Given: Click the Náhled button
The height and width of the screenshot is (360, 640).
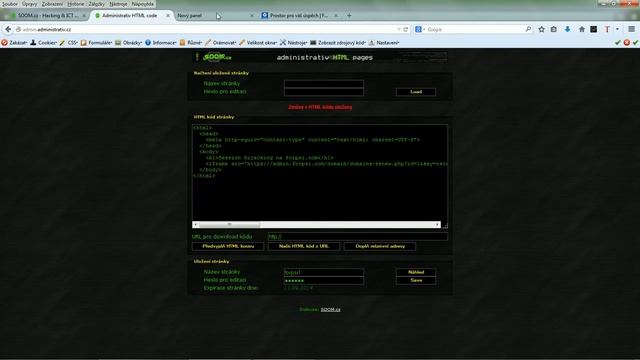Looking at the screenshot, I should [416, 272].
